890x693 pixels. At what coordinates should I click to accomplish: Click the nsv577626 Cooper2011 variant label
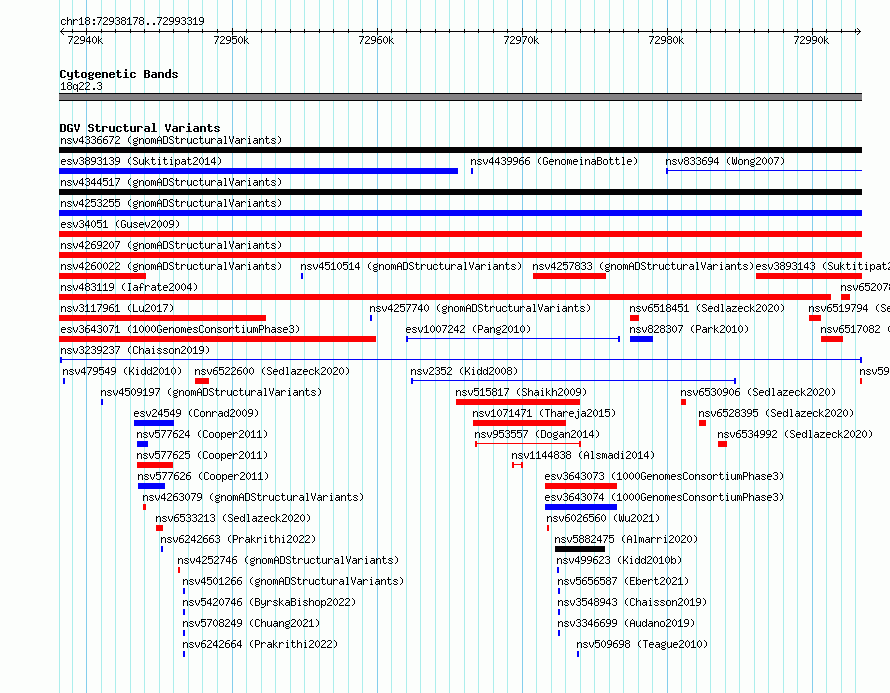203,476
